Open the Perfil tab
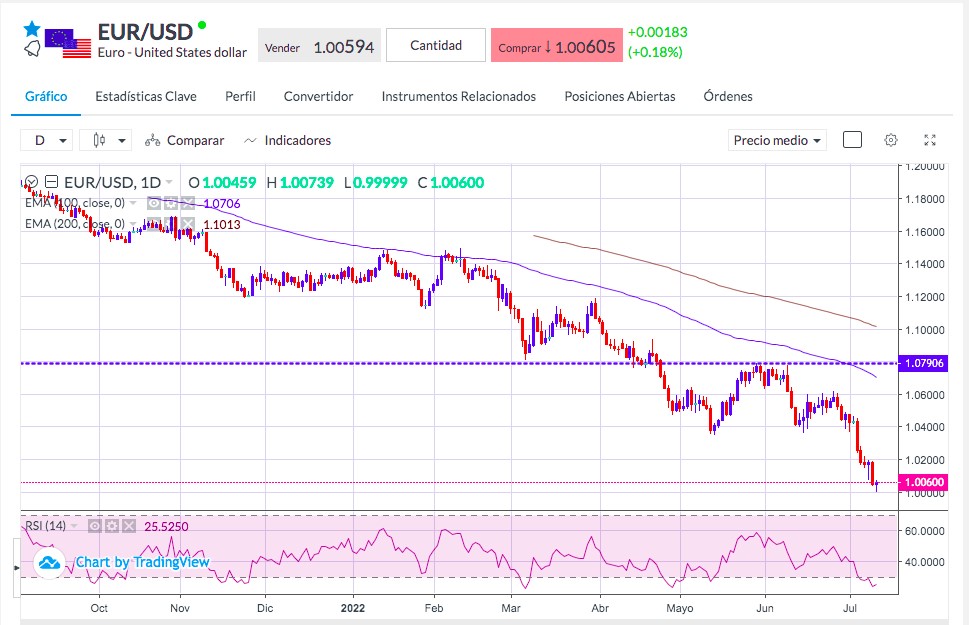The image size is (969, 625). click(240, 96)
